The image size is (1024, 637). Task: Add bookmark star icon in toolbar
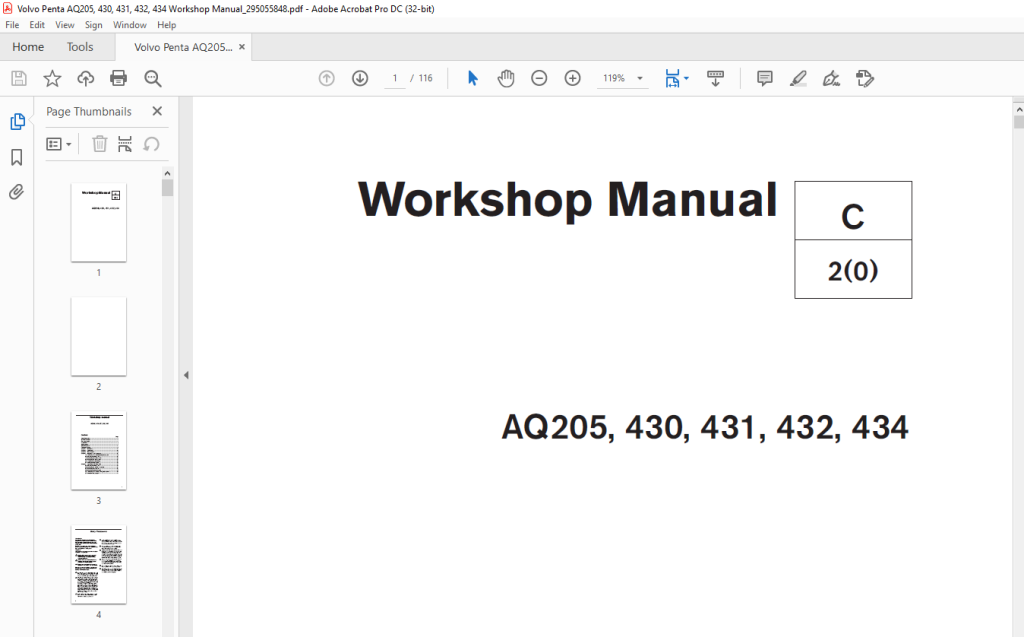pyautogui.click(x=52, y=78)
